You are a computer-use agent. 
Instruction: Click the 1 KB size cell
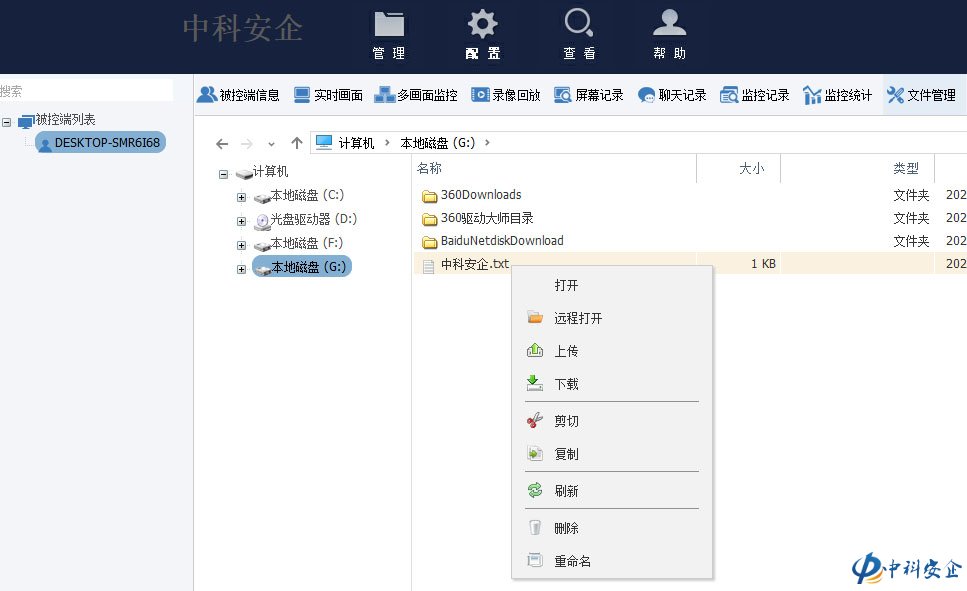point(763,264)
